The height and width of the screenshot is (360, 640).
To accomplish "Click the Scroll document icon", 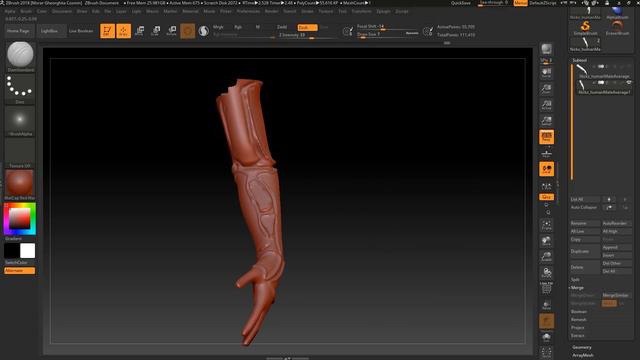I will point(546,73).
